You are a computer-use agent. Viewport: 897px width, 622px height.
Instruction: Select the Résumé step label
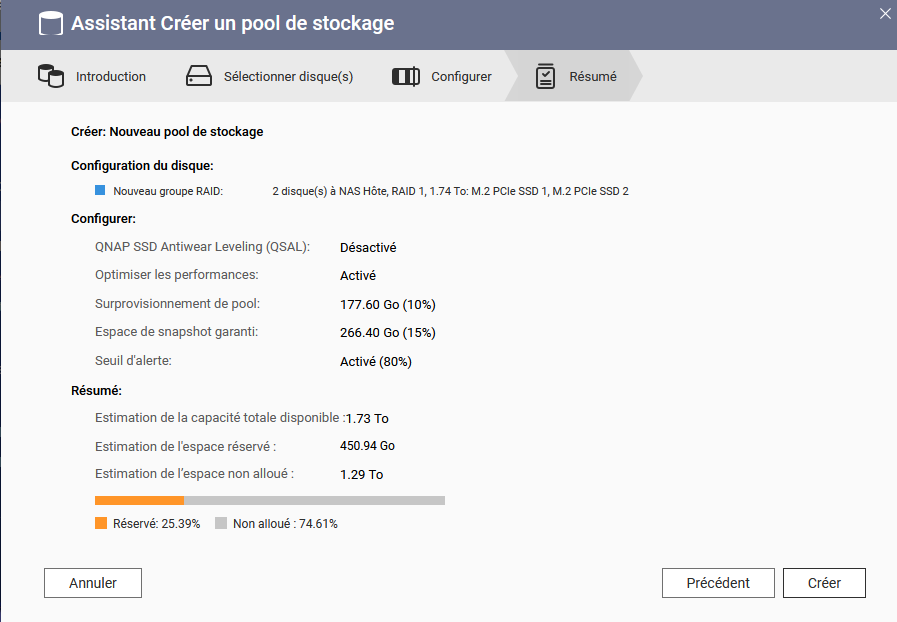(593, 76)
